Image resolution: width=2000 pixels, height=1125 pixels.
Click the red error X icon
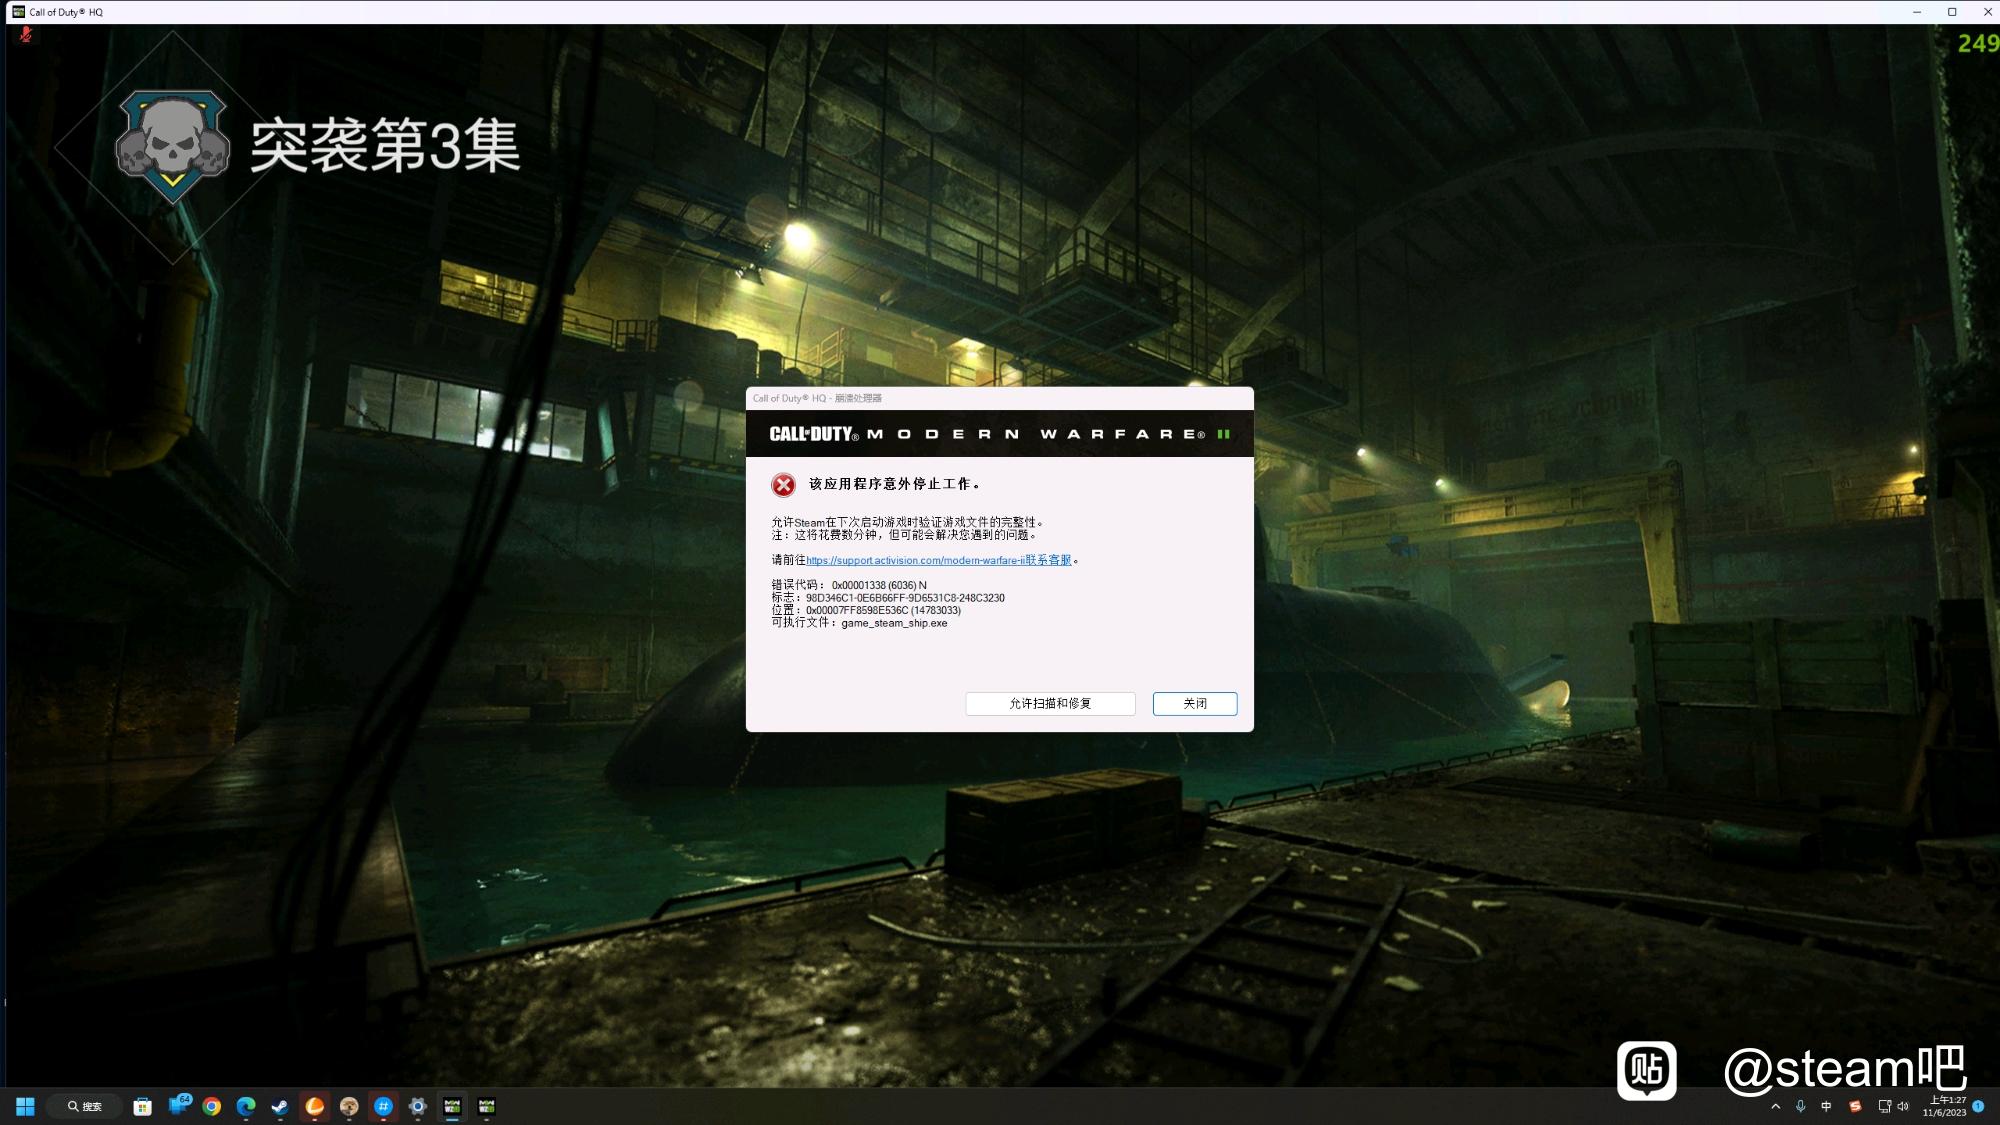(783, 485)
